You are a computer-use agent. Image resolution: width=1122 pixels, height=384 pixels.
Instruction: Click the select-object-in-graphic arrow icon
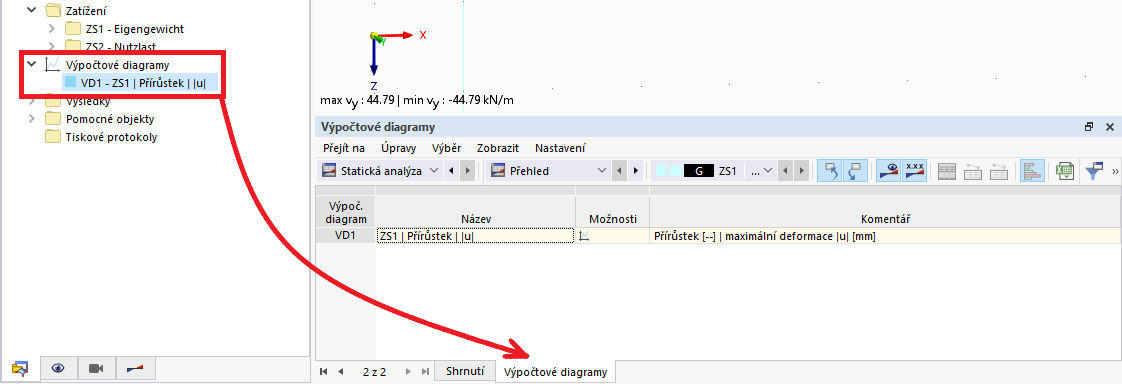pyautogui.click(x=829, y=171)
